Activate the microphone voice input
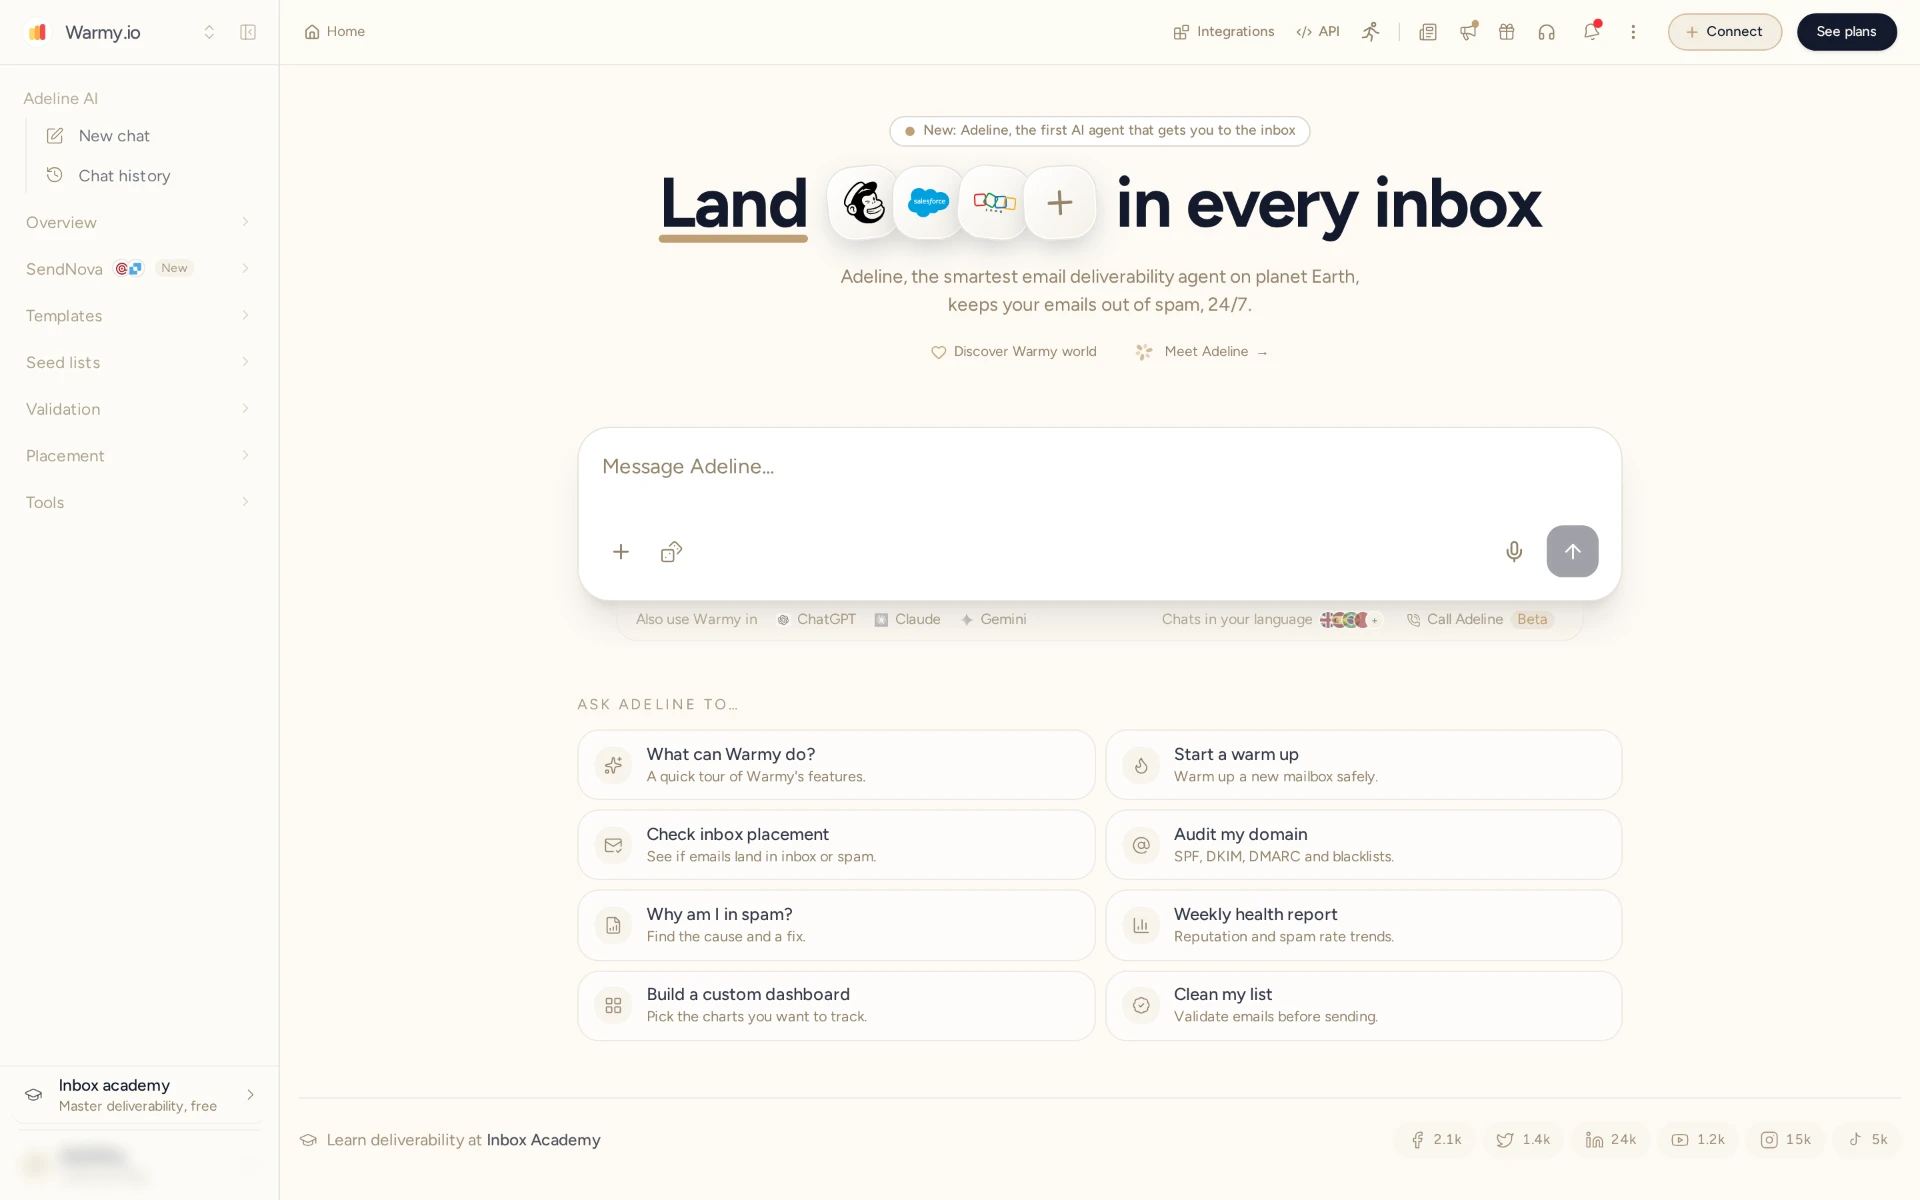Image resolution: width=1920 pixels, height=1200 pixels. click(x=1514, y=552)
